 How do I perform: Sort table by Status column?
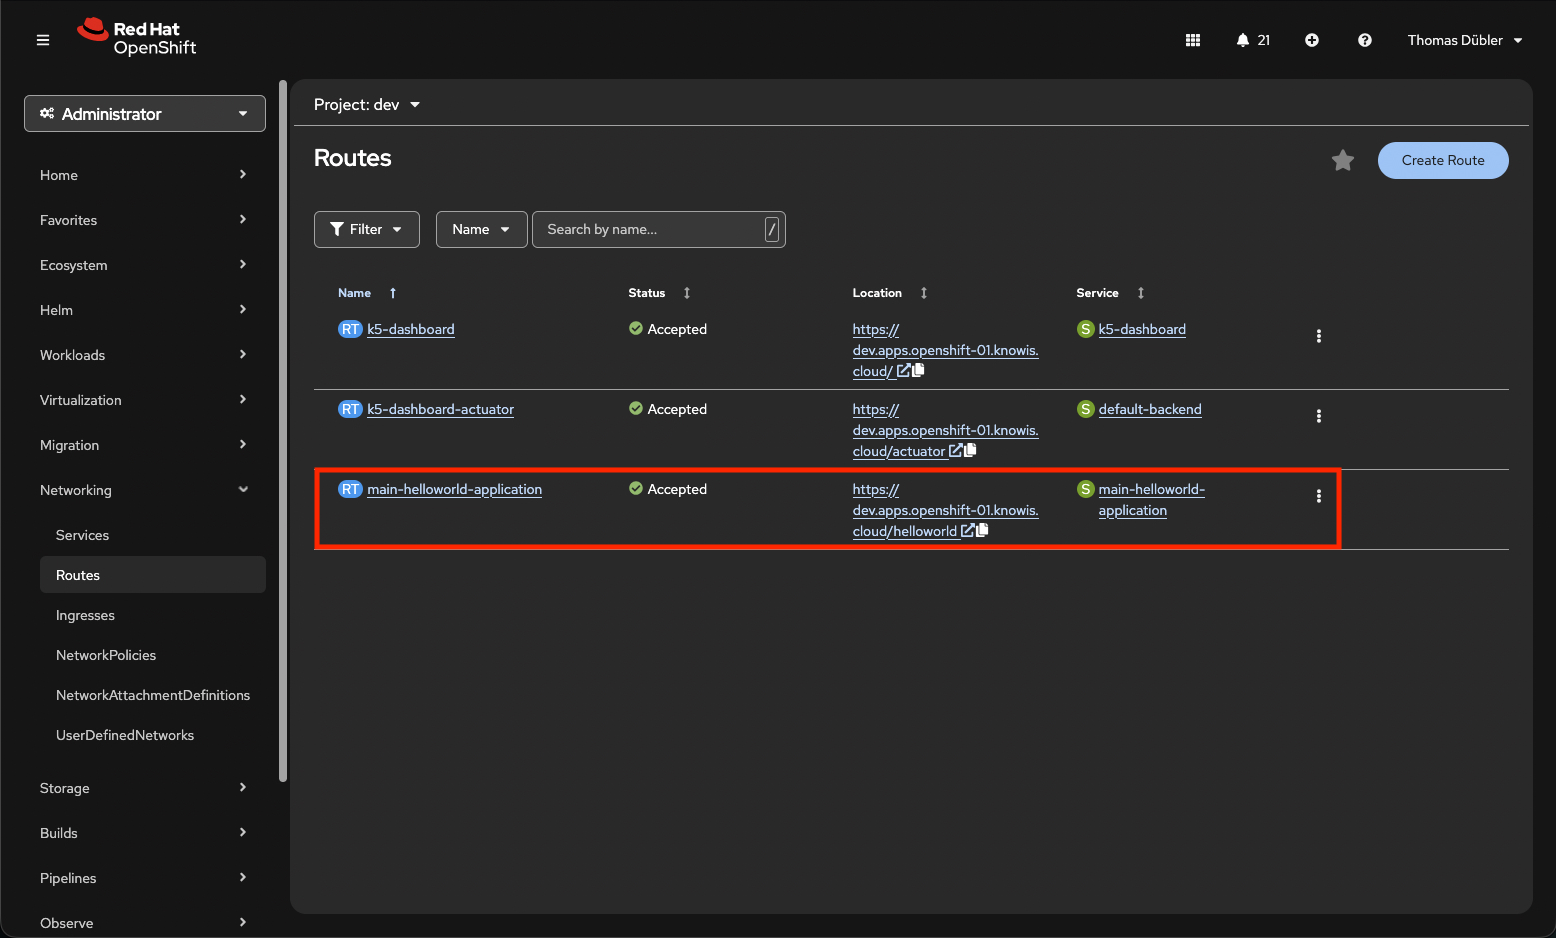pos(687,293)
